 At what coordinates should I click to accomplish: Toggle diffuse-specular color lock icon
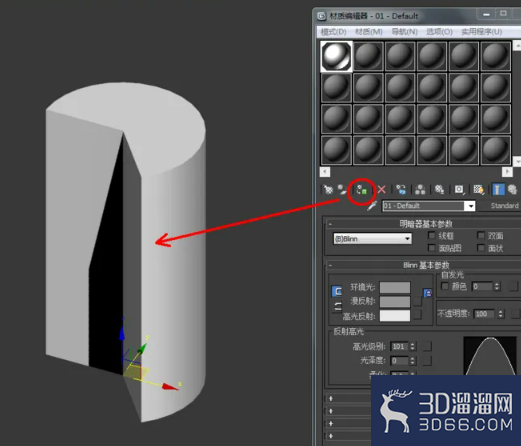(x=337, y=306)
